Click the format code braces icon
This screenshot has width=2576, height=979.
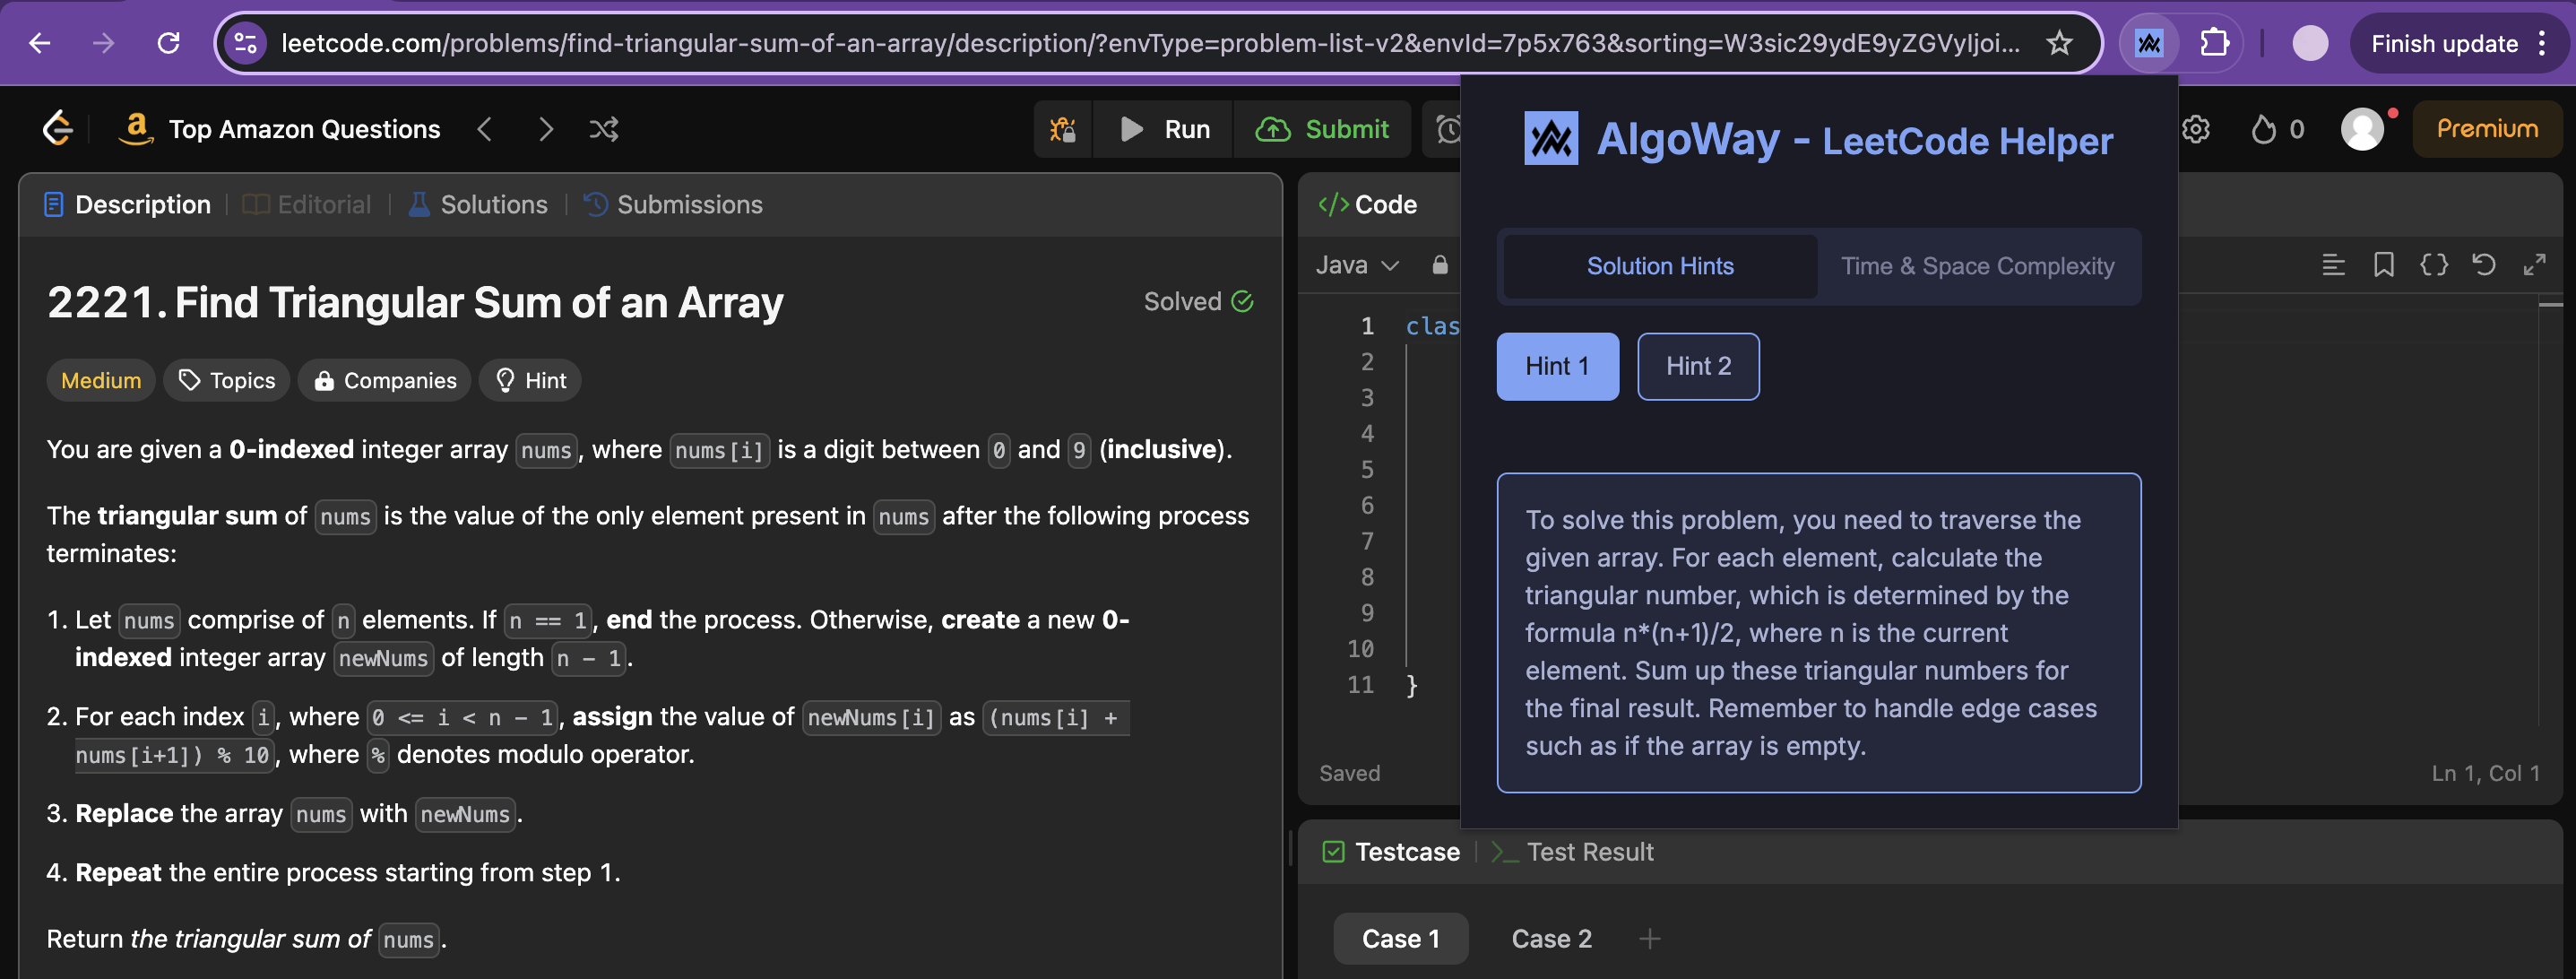coord(2433,265)
